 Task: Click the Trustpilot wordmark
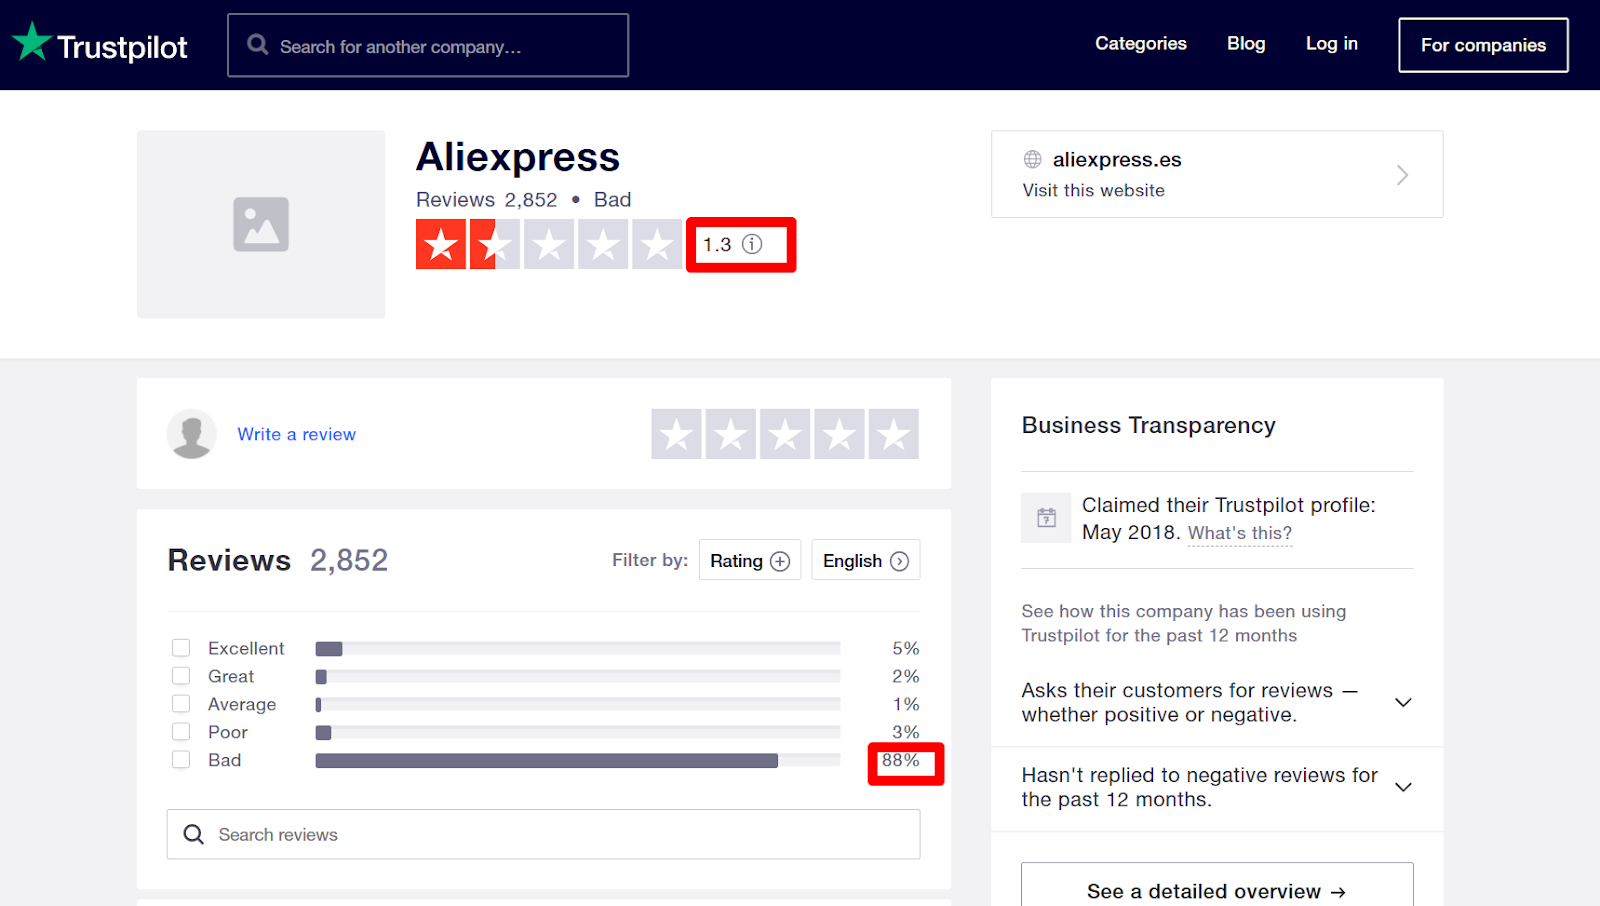122,47
